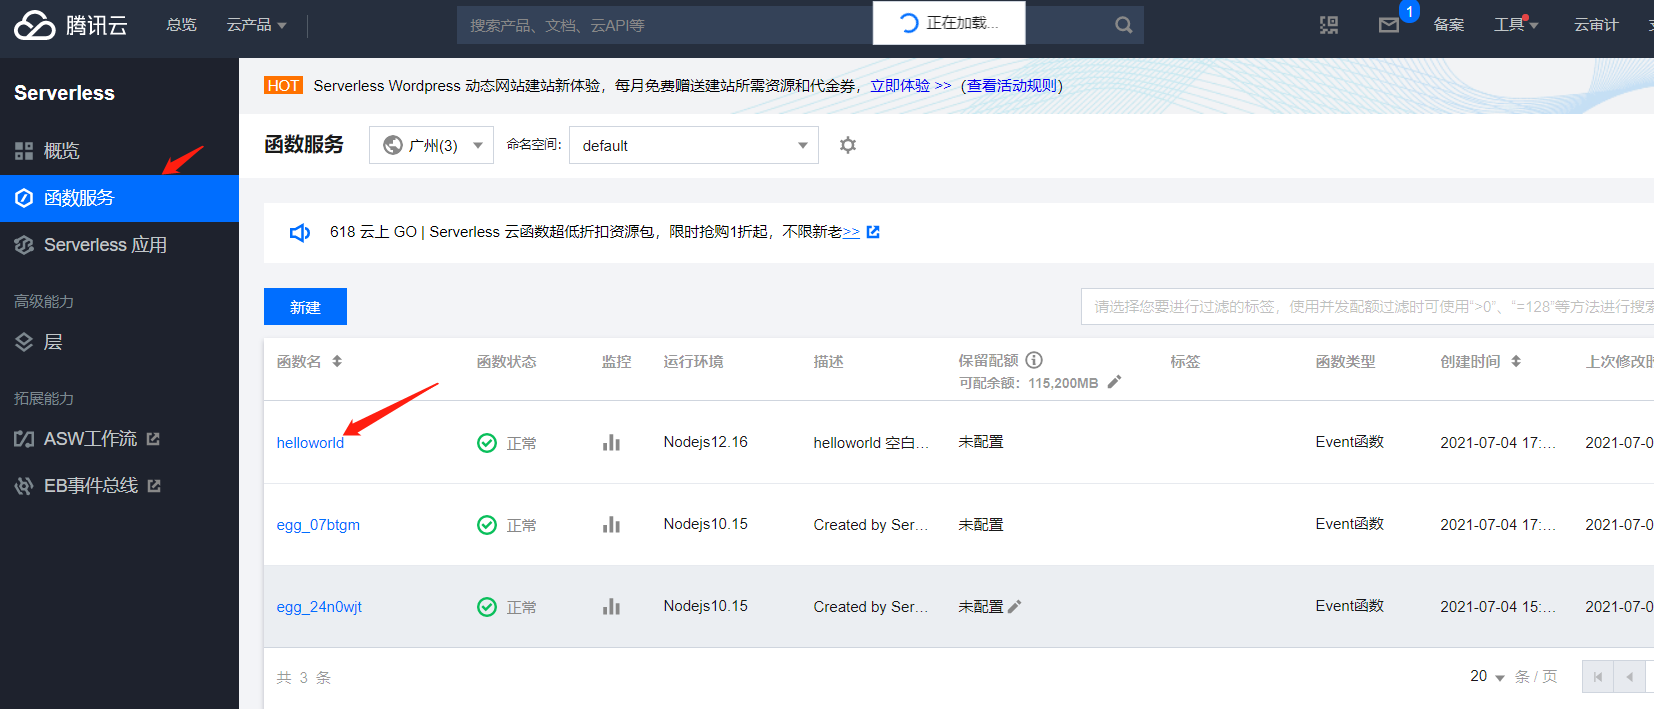The height and width of the screenshot is (709, 1654).
Task: Edit the 可配余额 quota pencil icon
Action: click(1114, 382)
